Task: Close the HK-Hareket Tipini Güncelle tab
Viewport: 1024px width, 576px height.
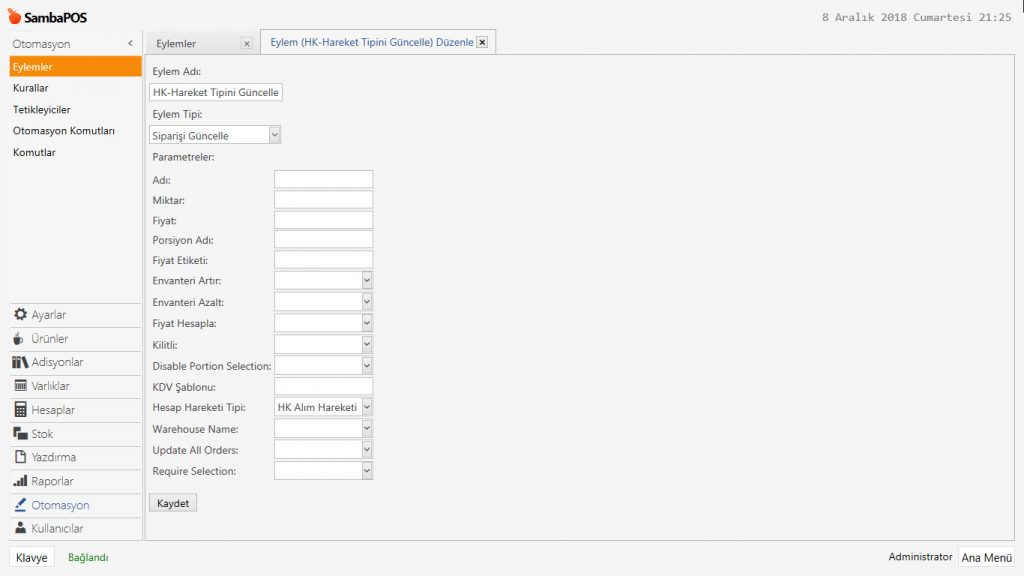Action: coord(482,42)
